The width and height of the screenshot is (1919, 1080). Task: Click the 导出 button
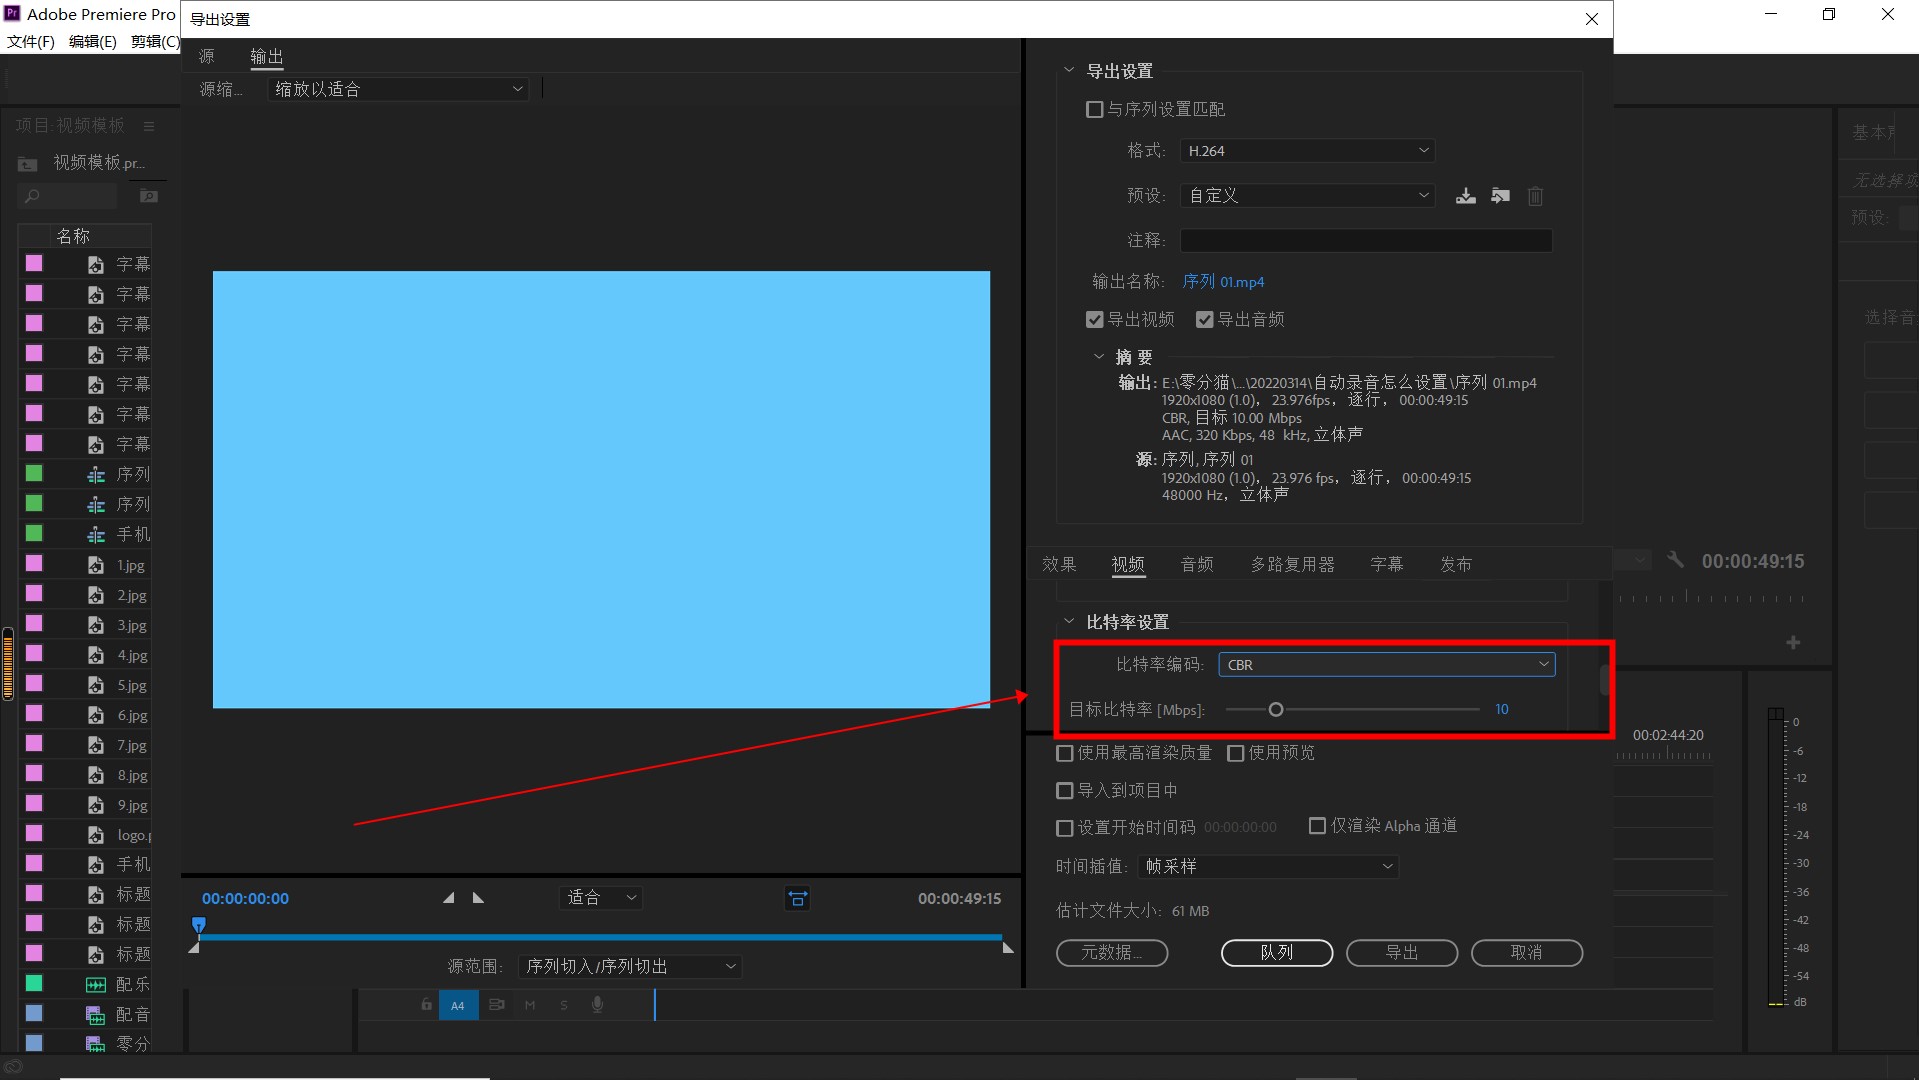click(1401, 953)
